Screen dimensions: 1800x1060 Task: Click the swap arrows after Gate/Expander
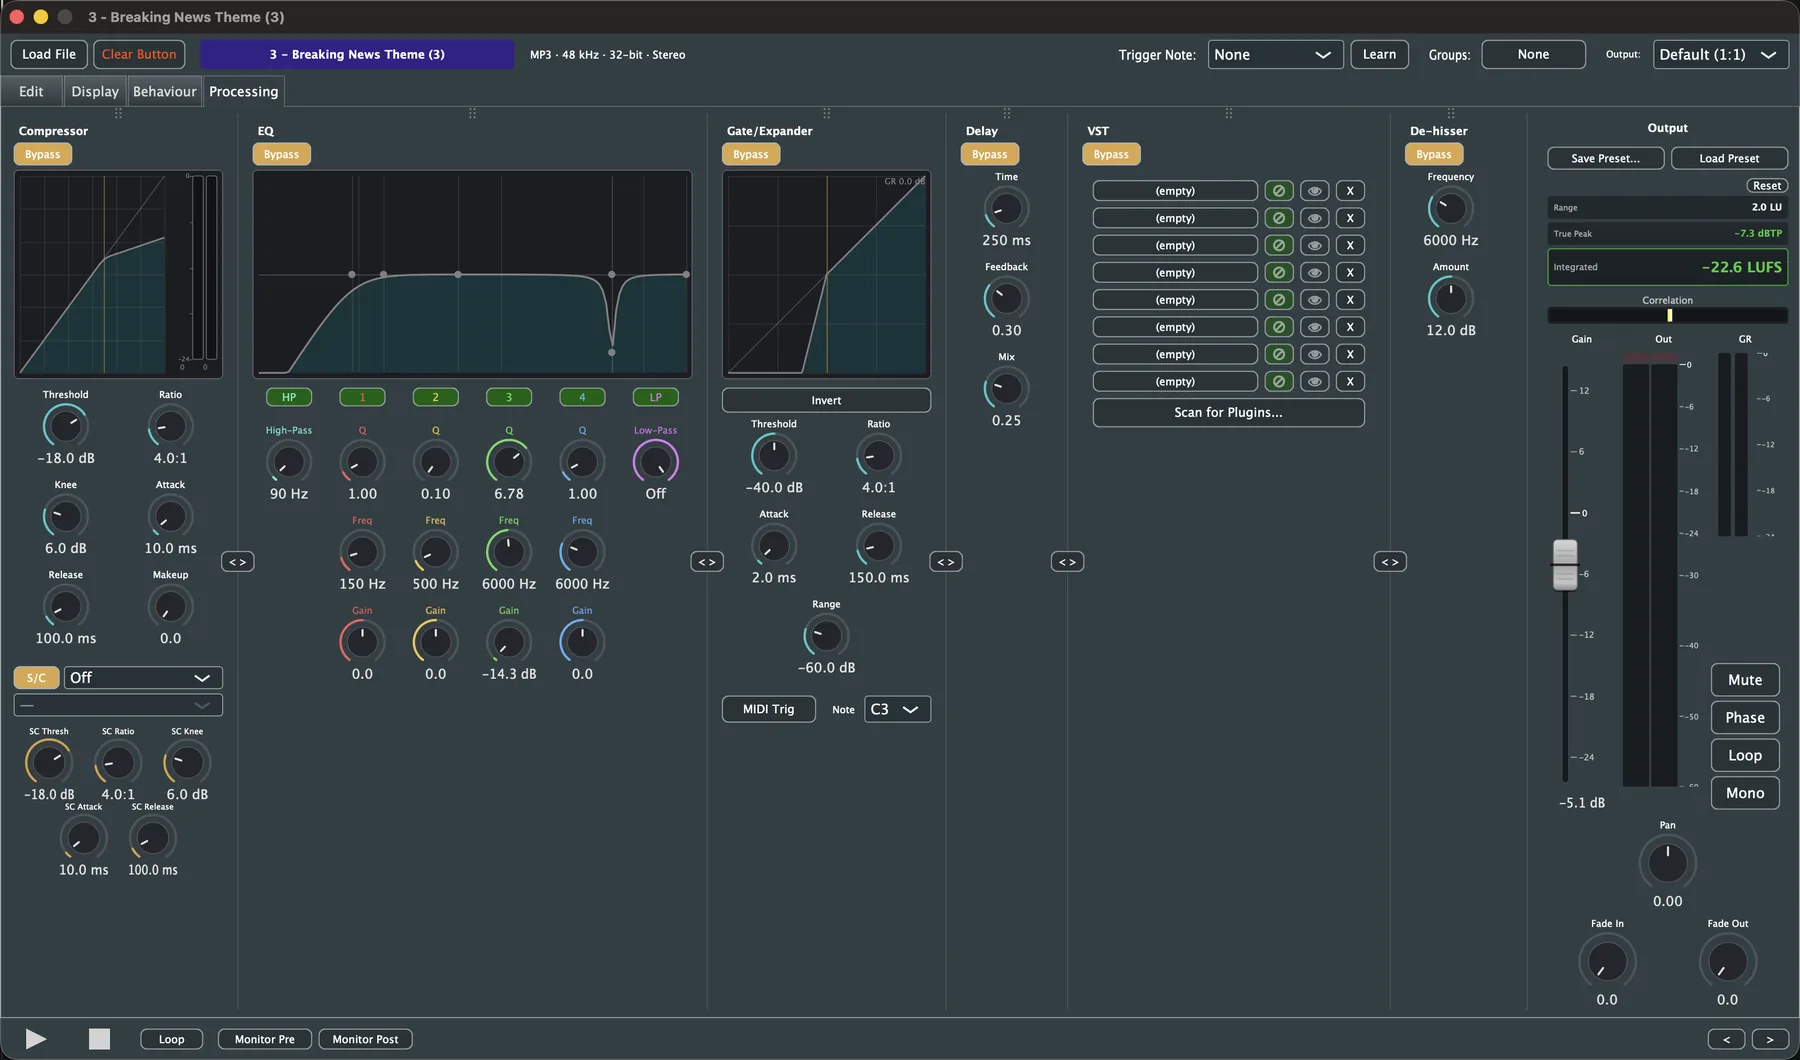946,562
